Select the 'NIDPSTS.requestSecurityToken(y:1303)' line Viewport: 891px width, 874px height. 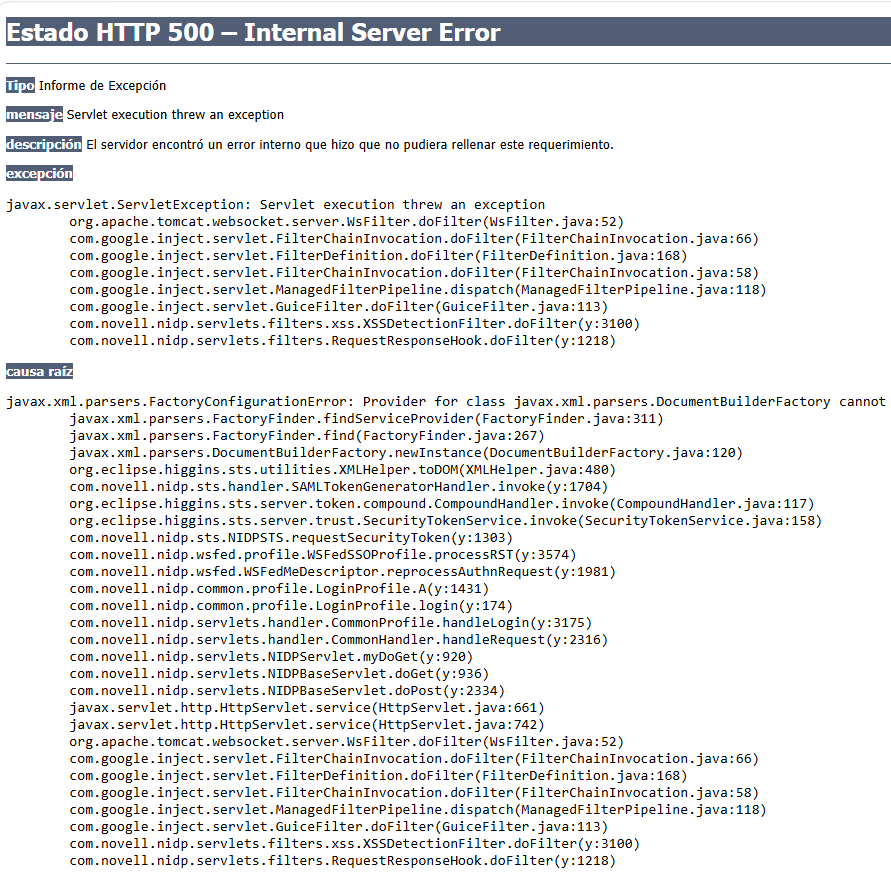(x=291, y=538)
